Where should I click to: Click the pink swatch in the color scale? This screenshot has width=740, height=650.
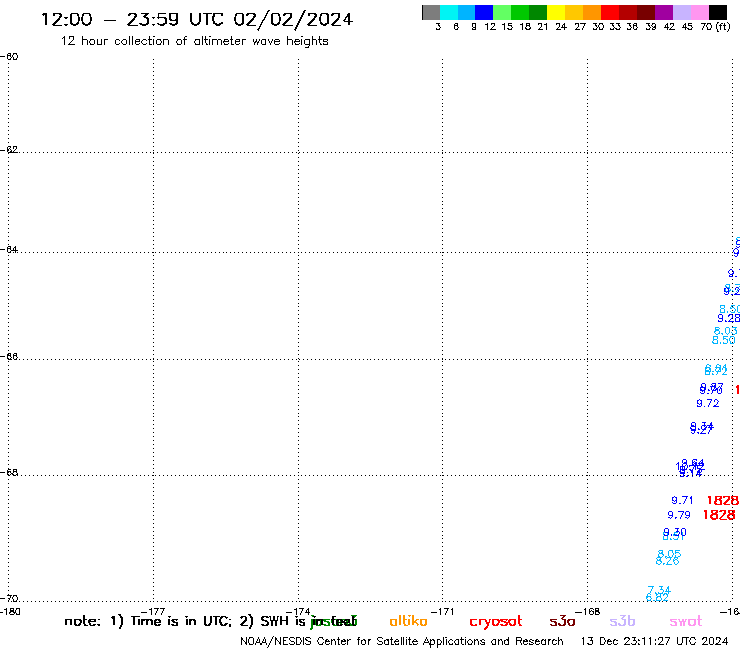(699, 12)
